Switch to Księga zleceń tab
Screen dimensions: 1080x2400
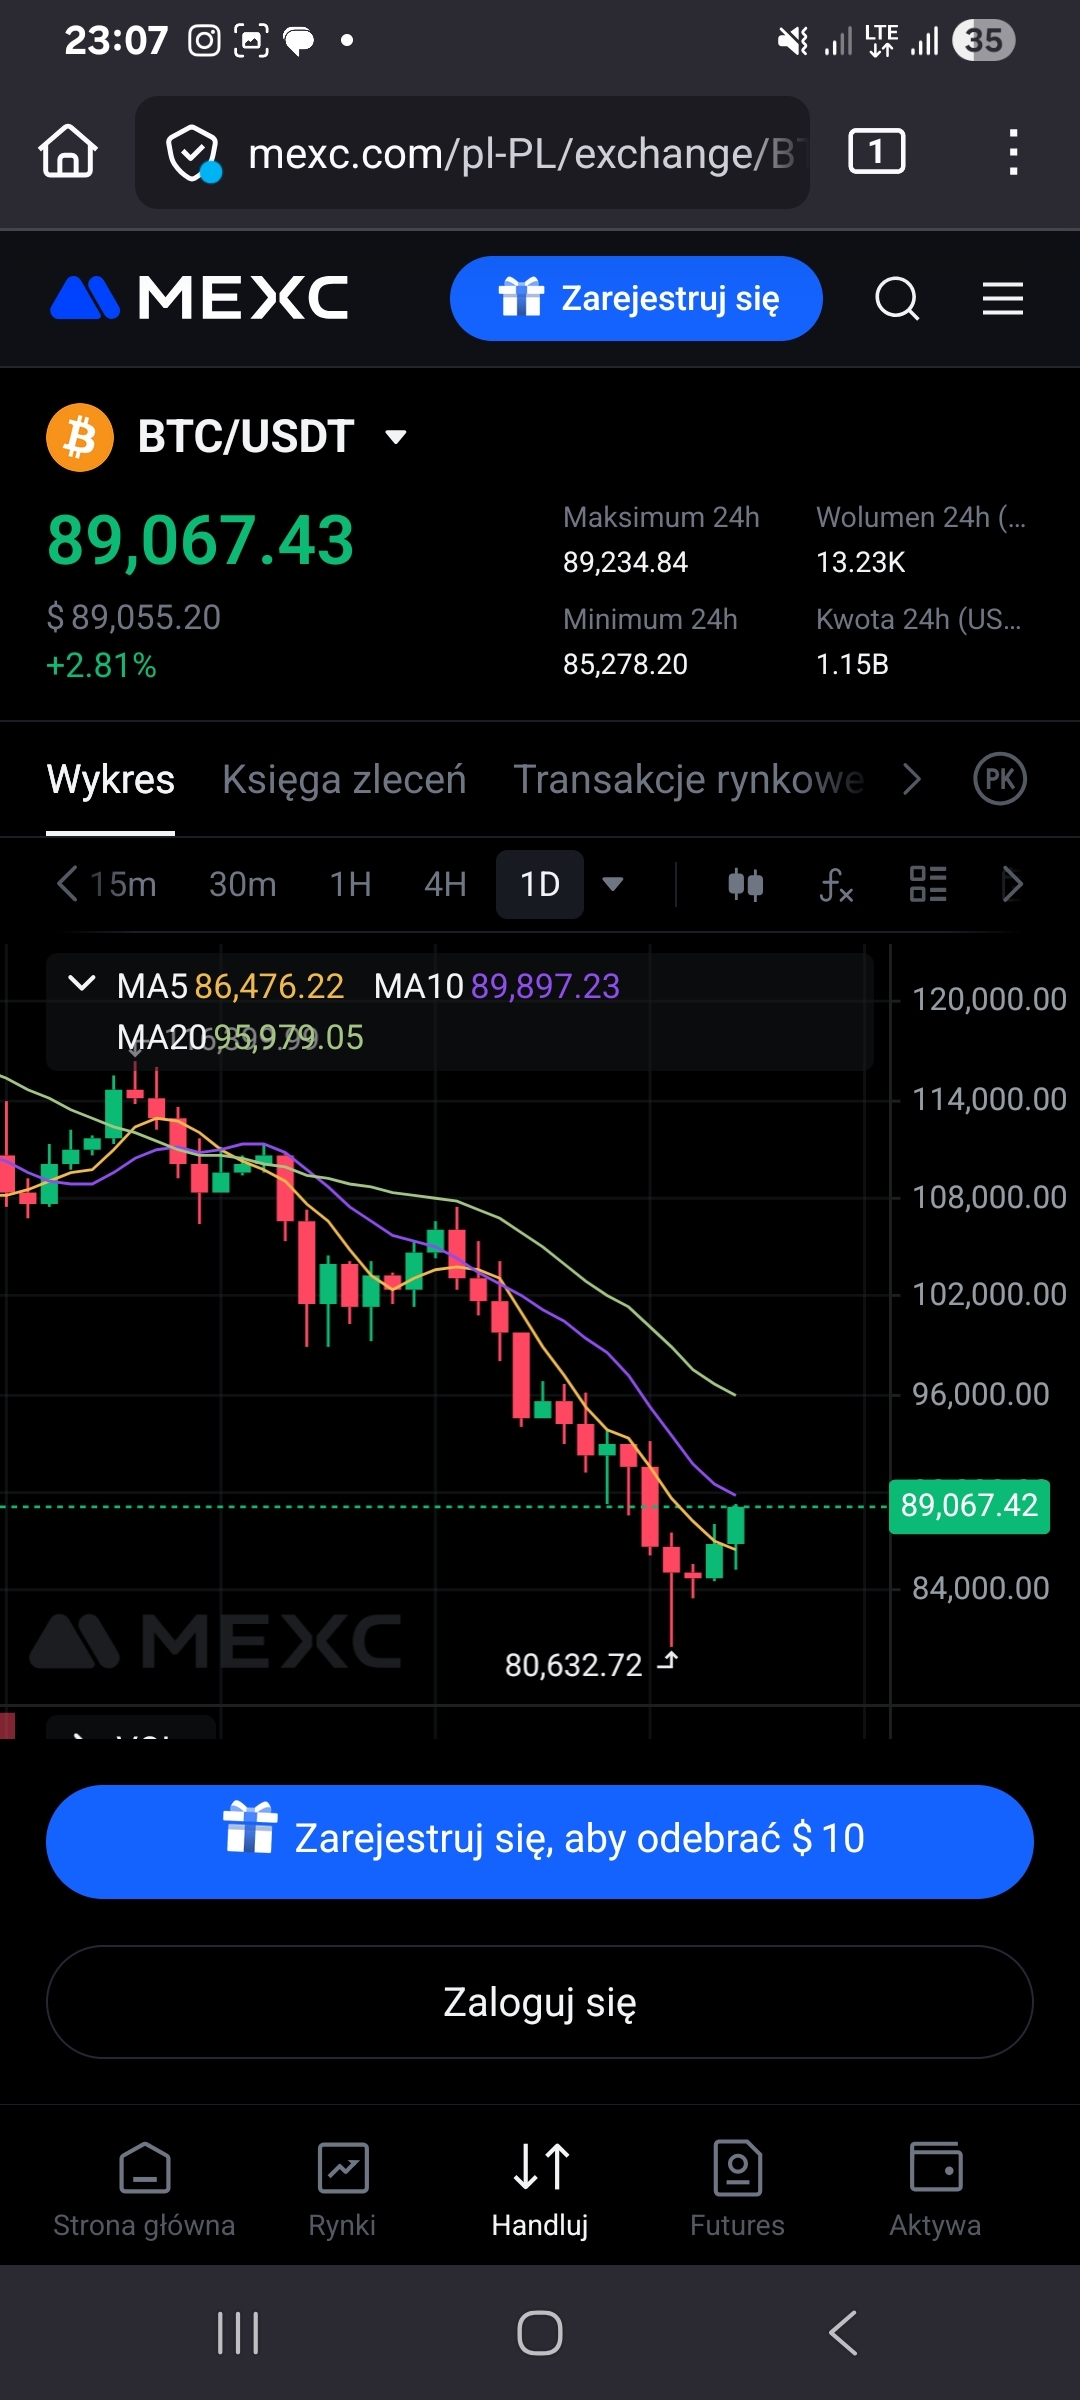[344, 779]
